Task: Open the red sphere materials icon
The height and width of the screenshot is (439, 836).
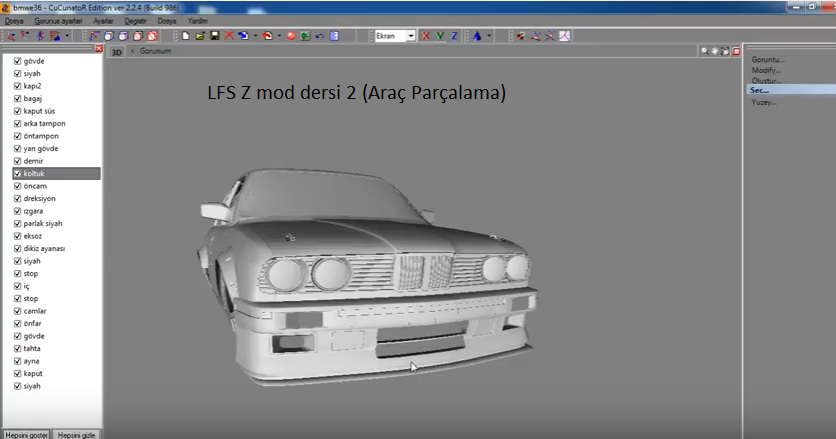Action: (x=291, y=36)
